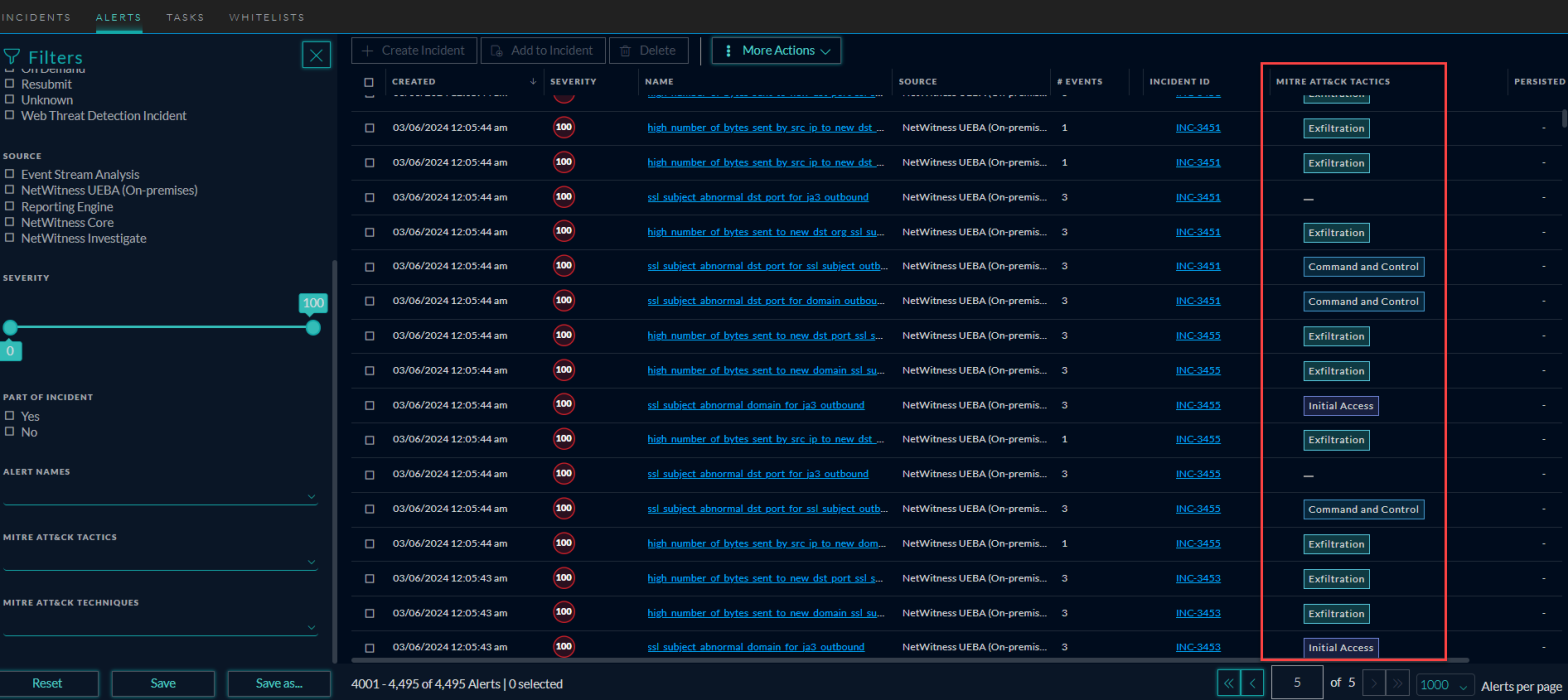
Task: Click the page number input field
Action: [x=1297, y=683]
